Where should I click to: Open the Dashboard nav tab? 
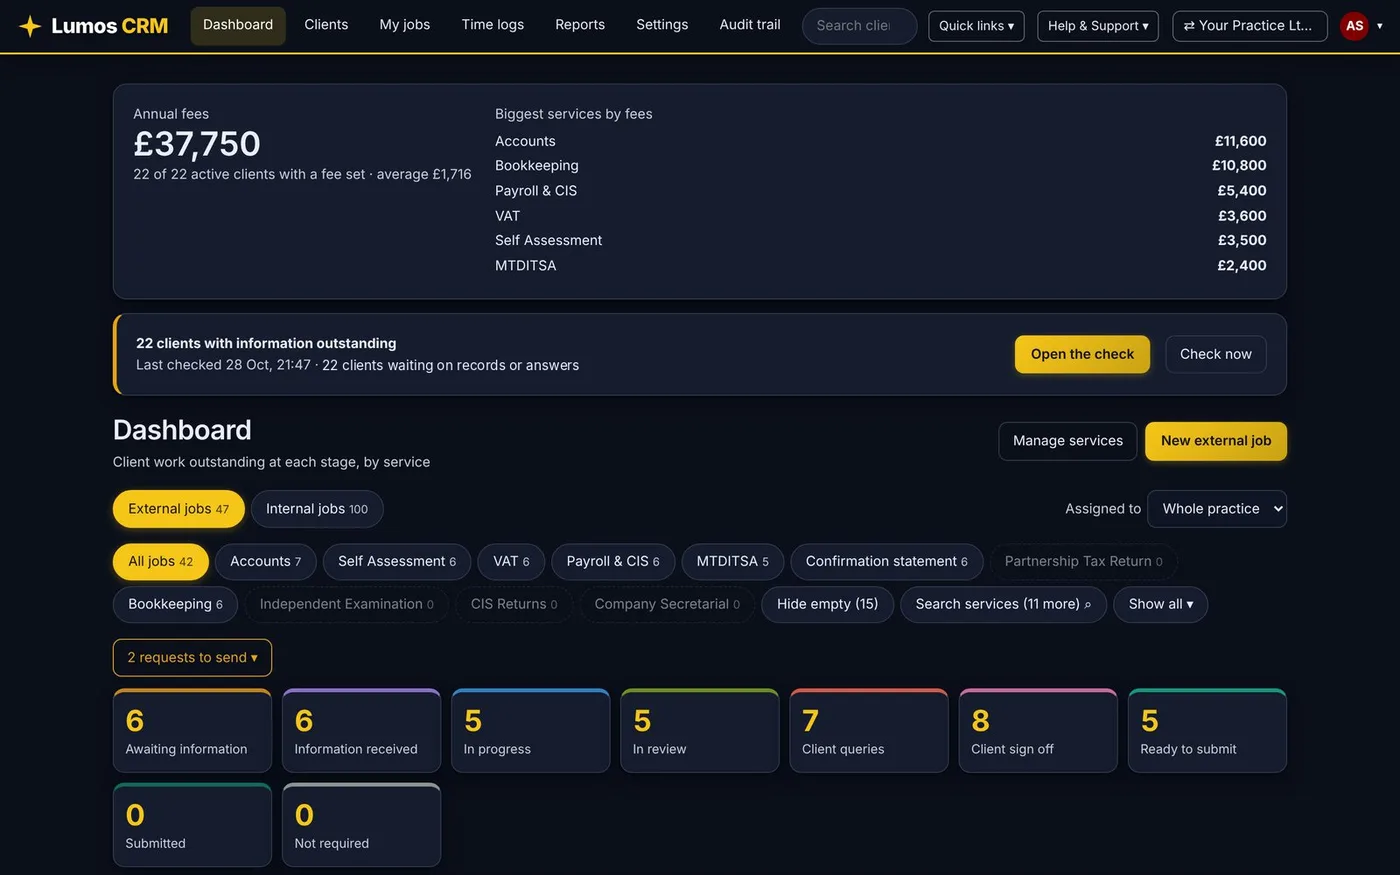coord(238,25)
